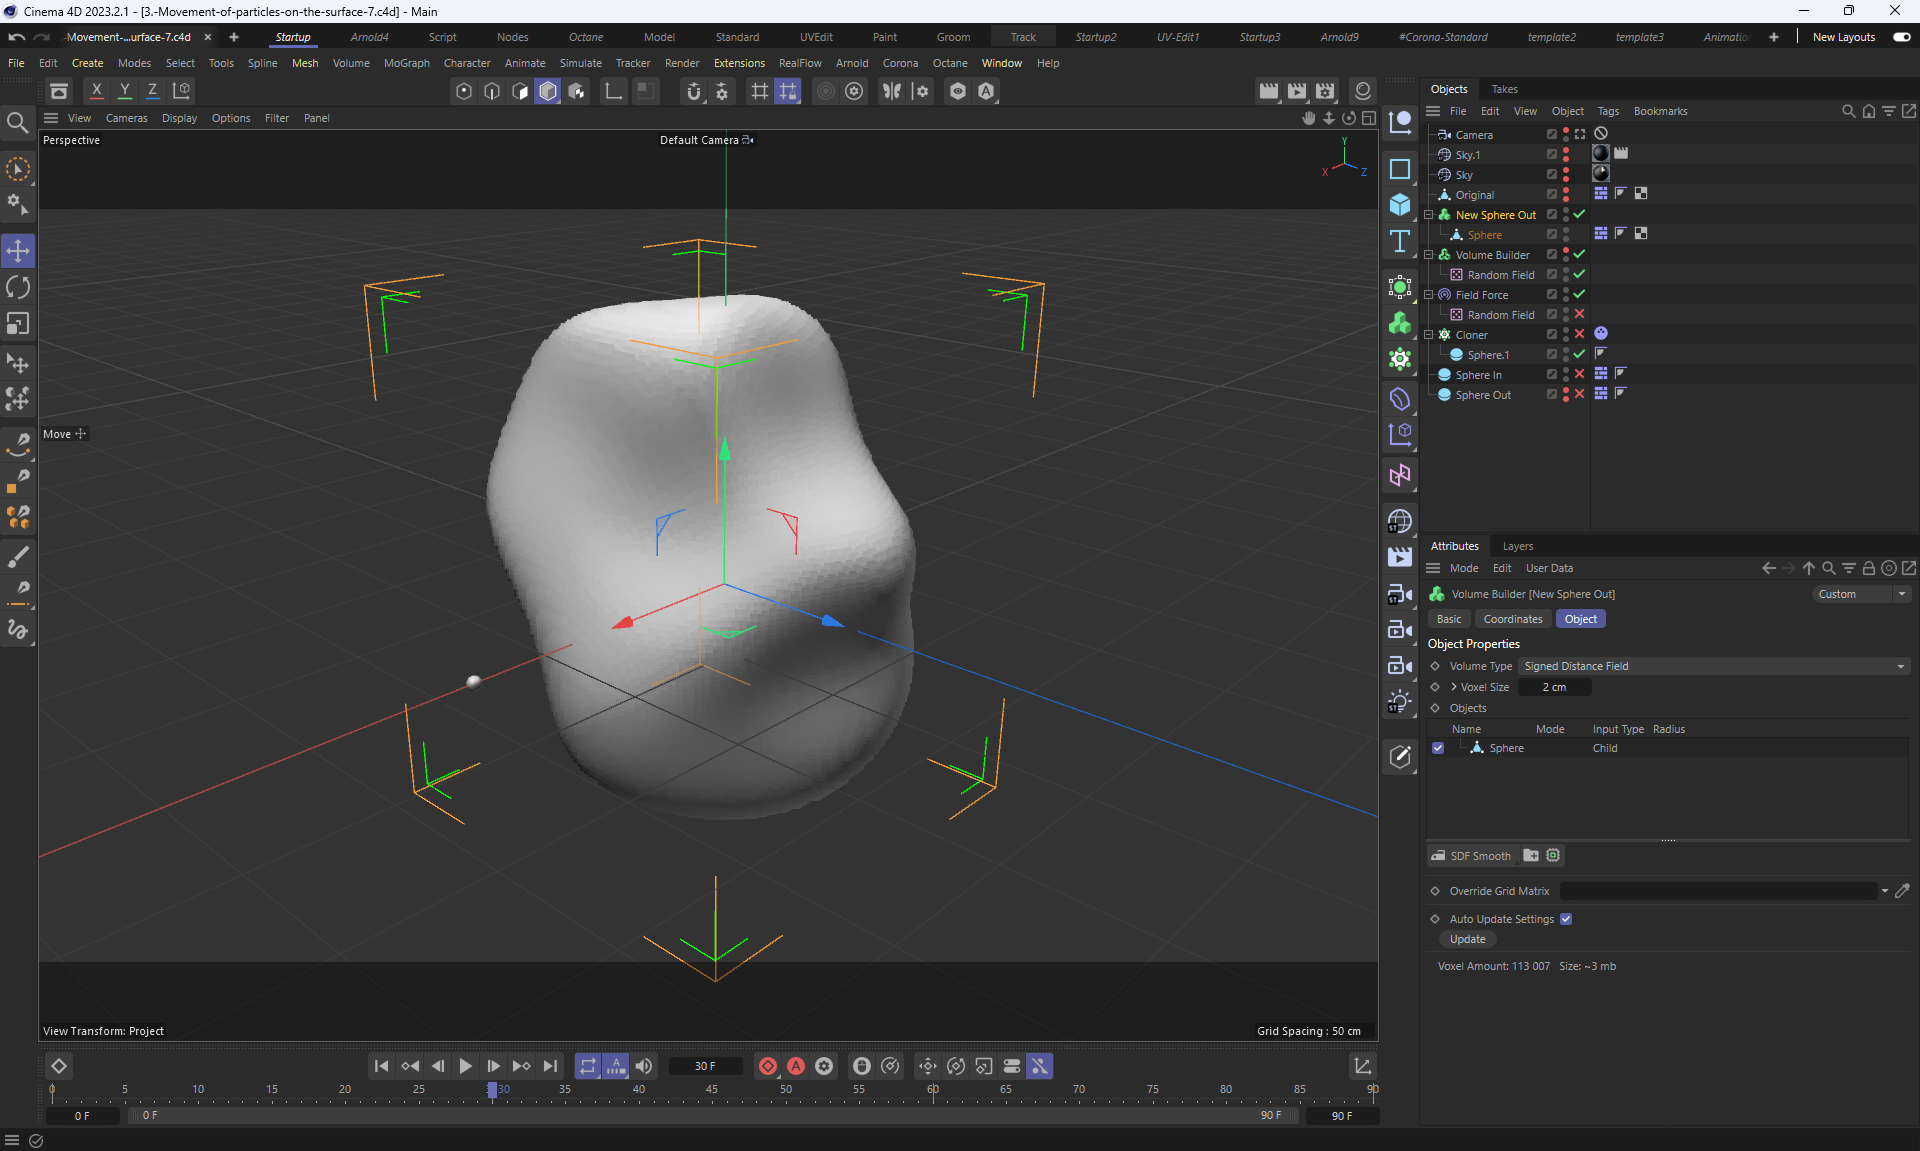Switch to the Coordinates tab
This screenshot has width=1920, height=1151.
[1512, 619]
